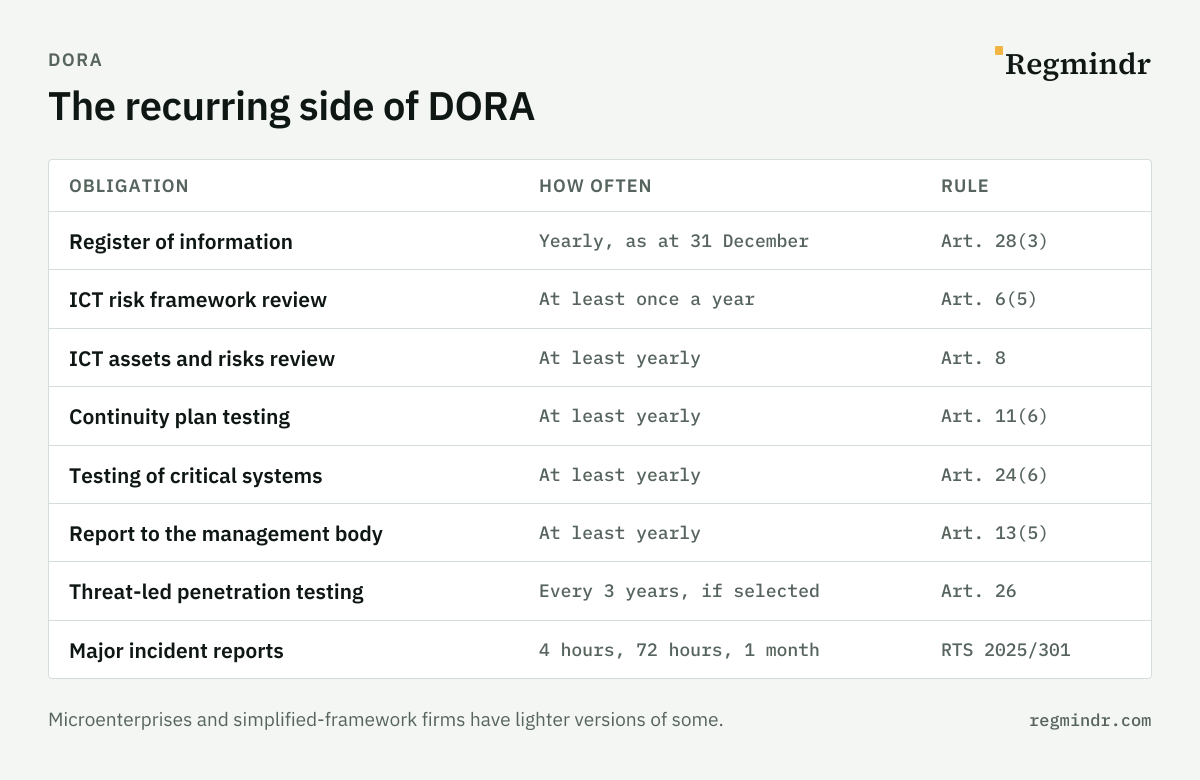Click the 'Art. 28(3)' rule cell

click(x=994, y=241)
